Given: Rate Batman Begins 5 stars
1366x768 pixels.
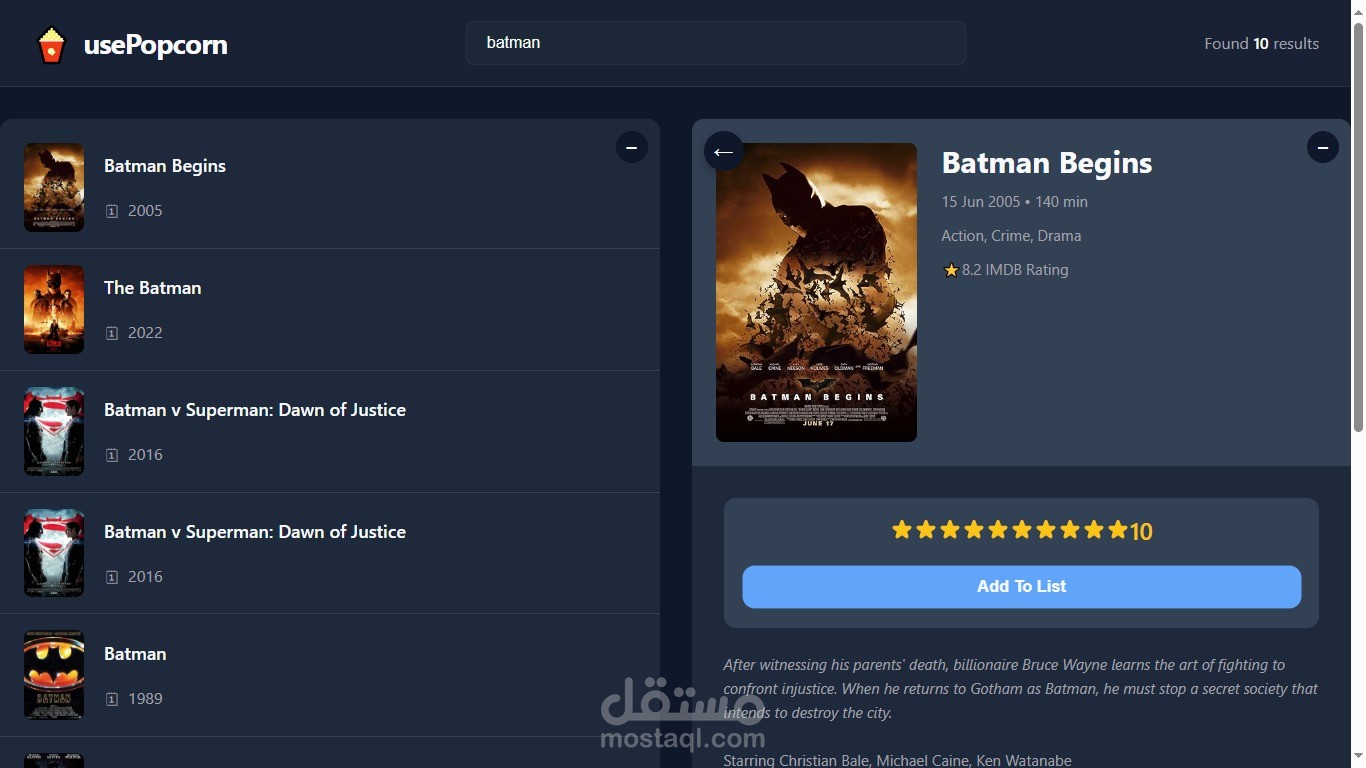Looking at the screenshot, I should pos(998,530).
